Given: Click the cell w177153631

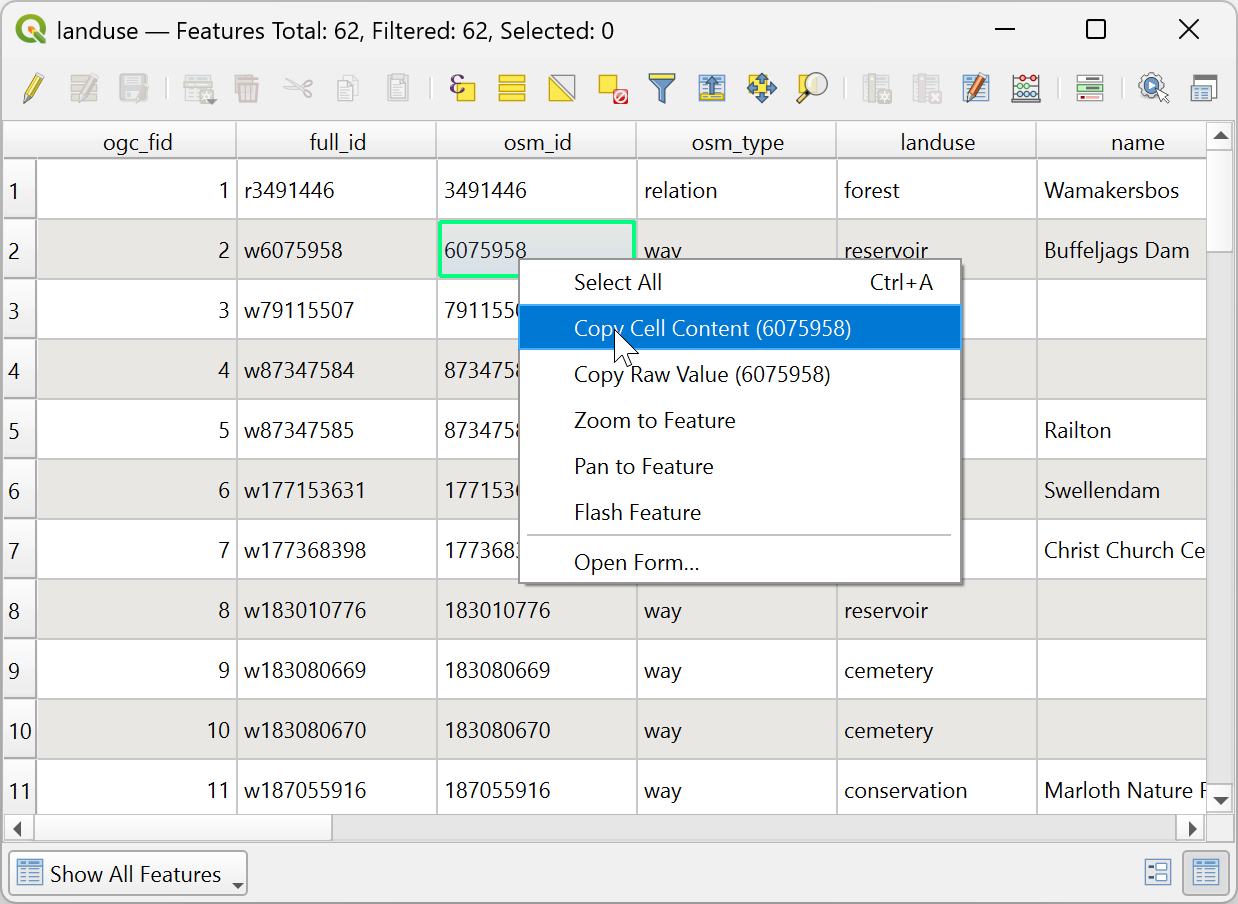Looking at the screenshot, I should (x=337, y=490).
